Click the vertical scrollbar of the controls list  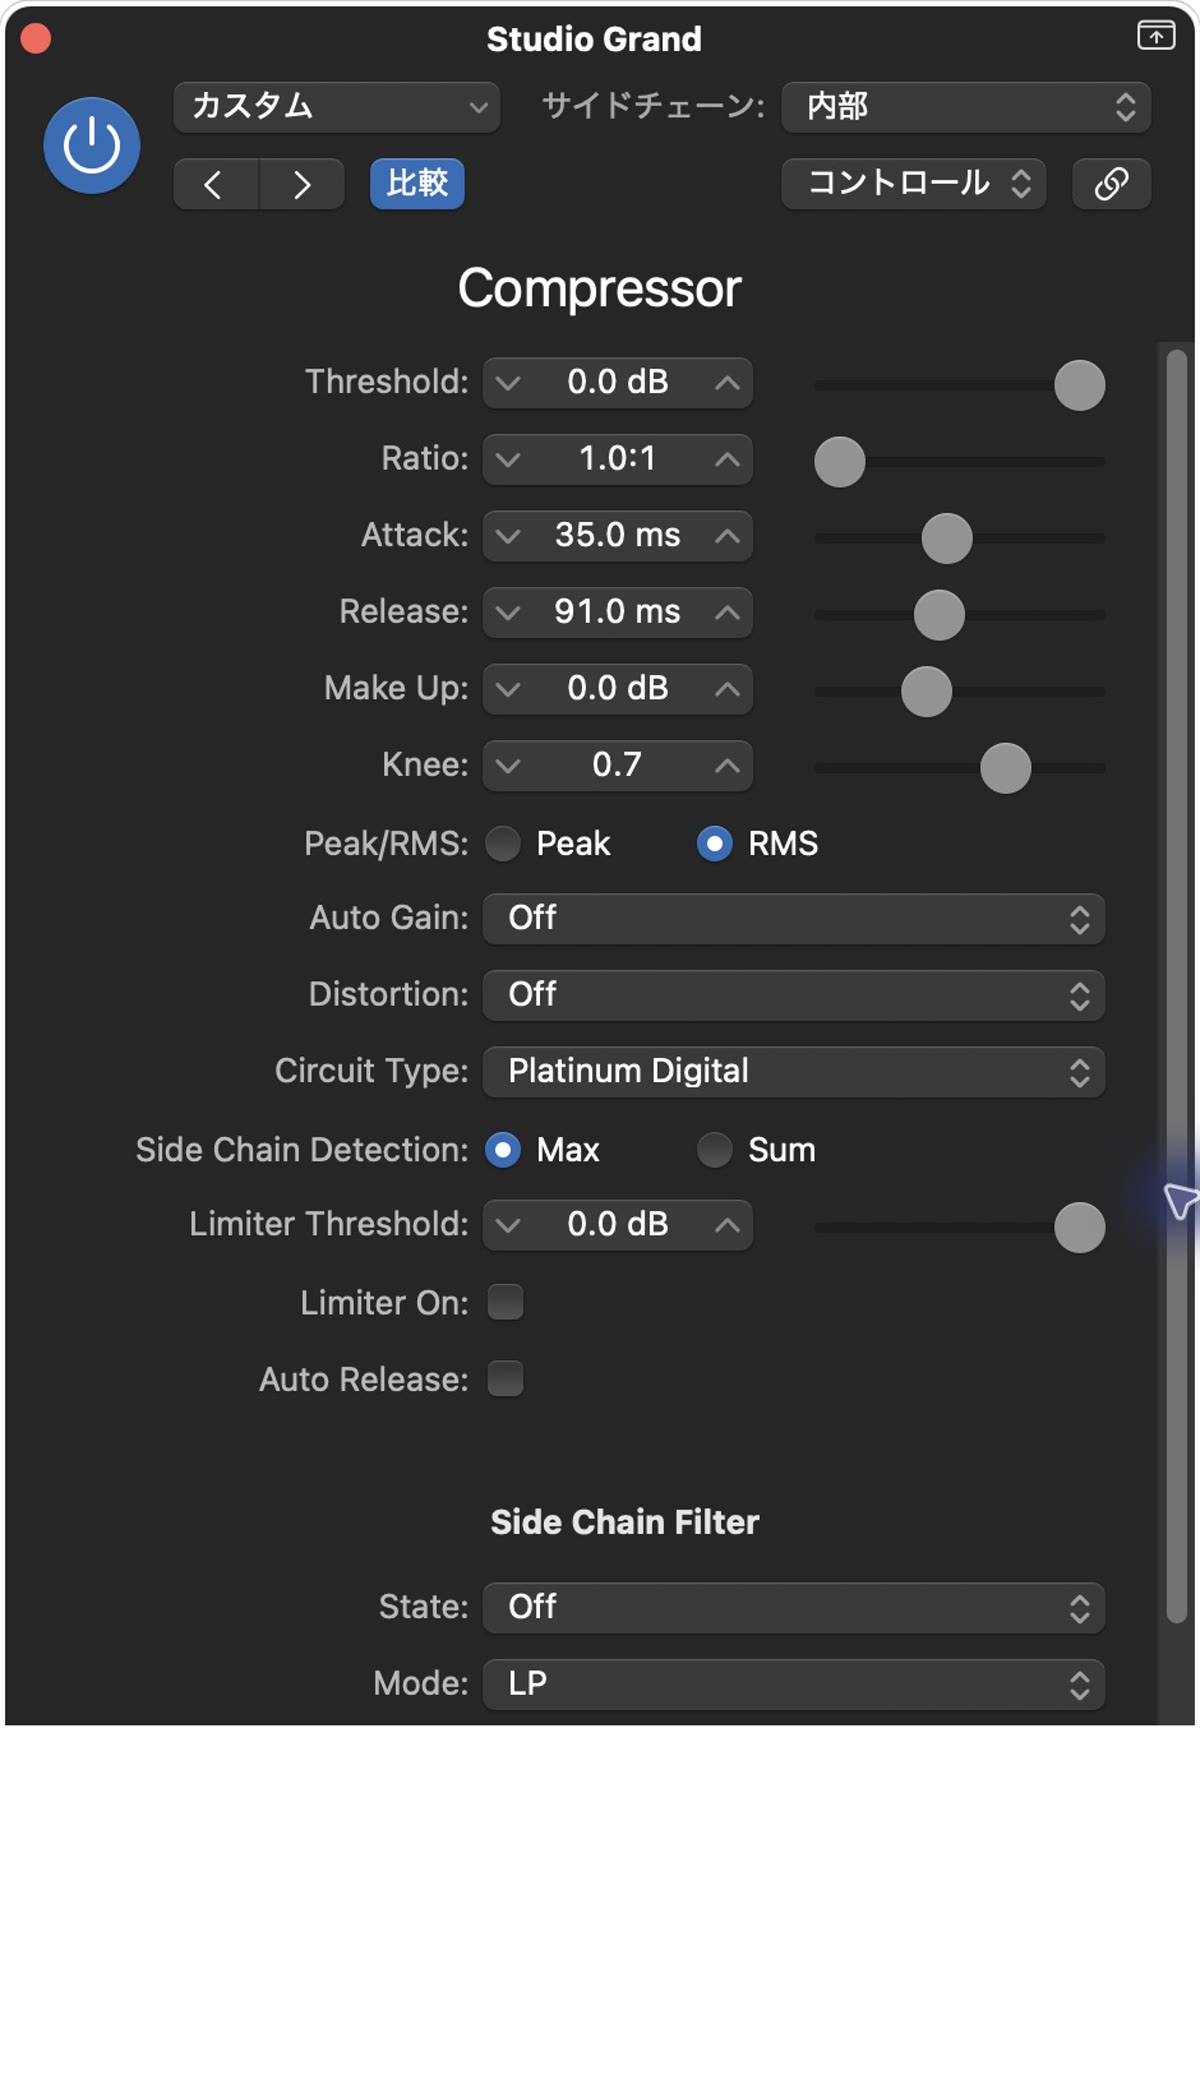coord(1177,985)
